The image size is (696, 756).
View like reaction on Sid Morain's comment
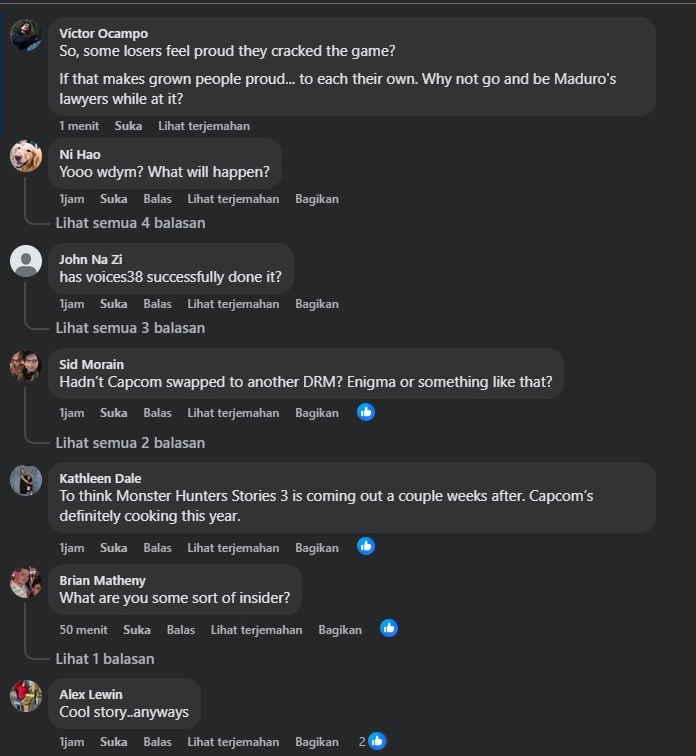366,412
